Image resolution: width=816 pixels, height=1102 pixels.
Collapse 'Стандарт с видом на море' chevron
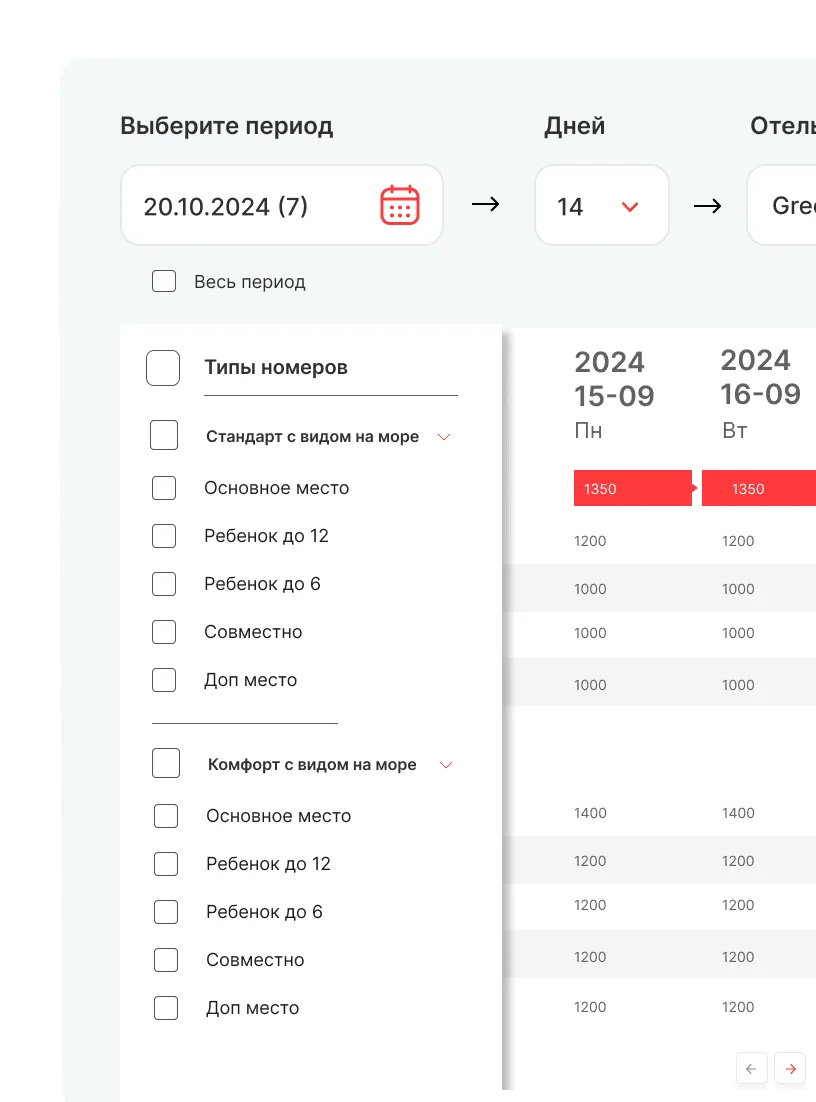[x=443, y=437]
